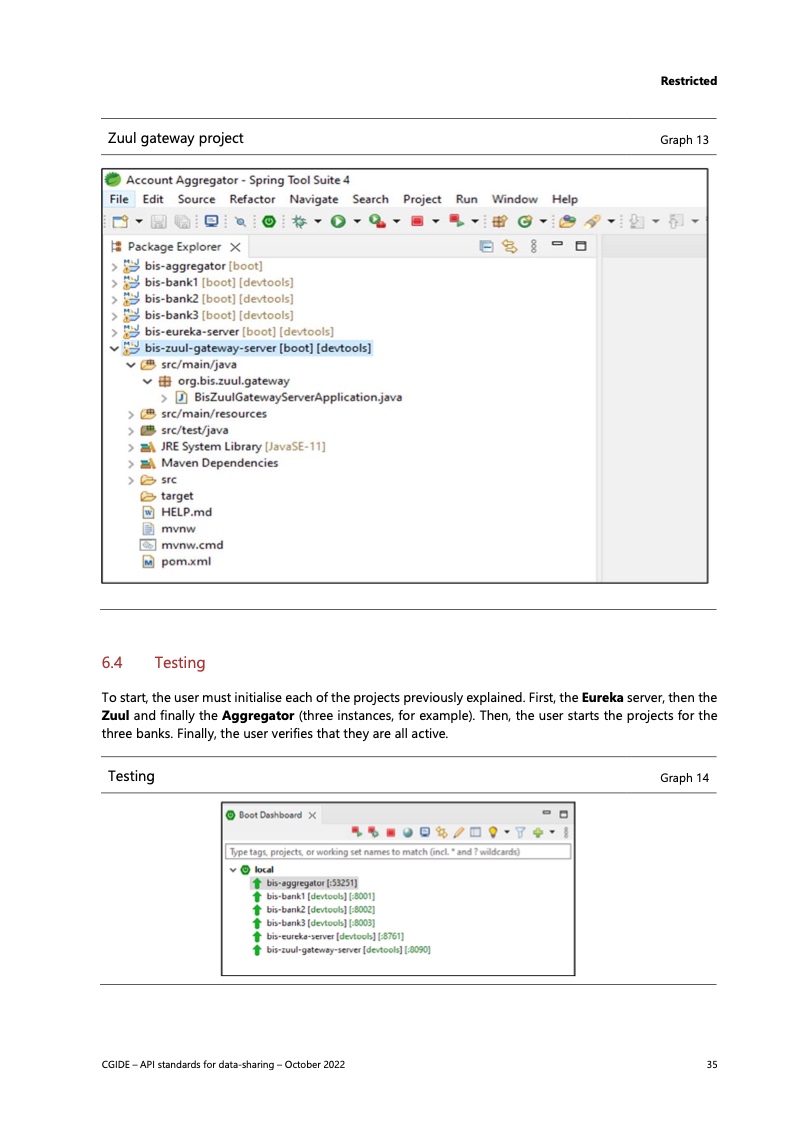Click the globe open-browser icon in Boot Dashboard
Screen dimensions: 793x1122
click(409, 832)
